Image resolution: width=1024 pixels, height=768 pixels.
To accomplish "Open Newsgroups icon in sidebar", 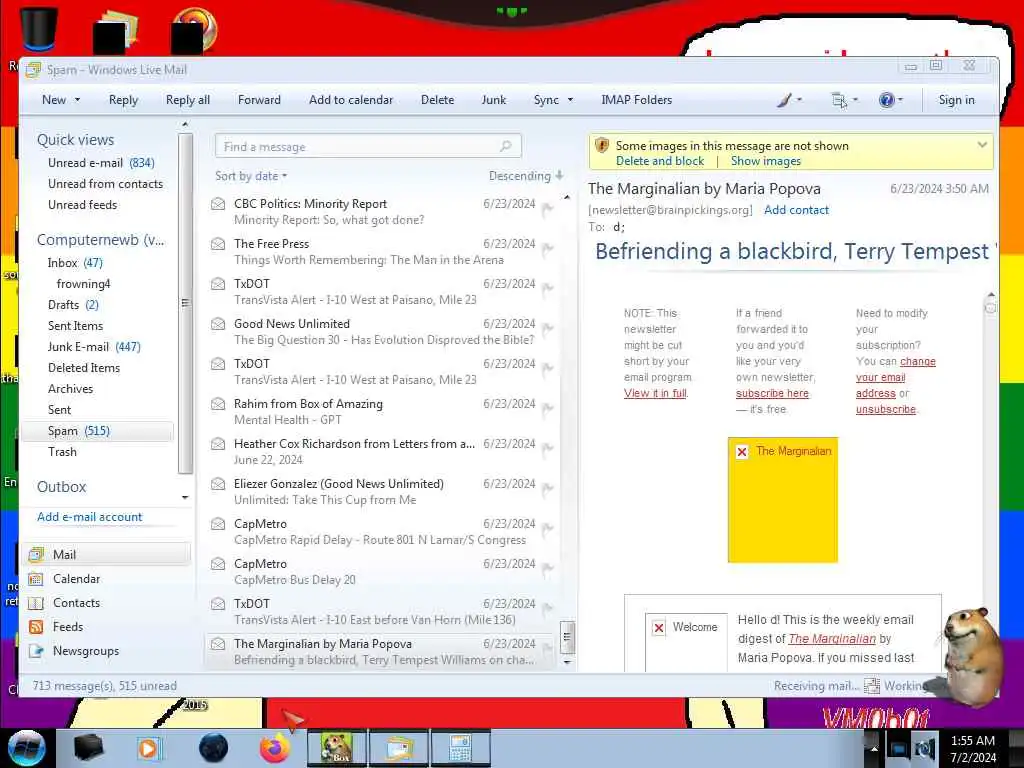I will click(x=37, y=651).
